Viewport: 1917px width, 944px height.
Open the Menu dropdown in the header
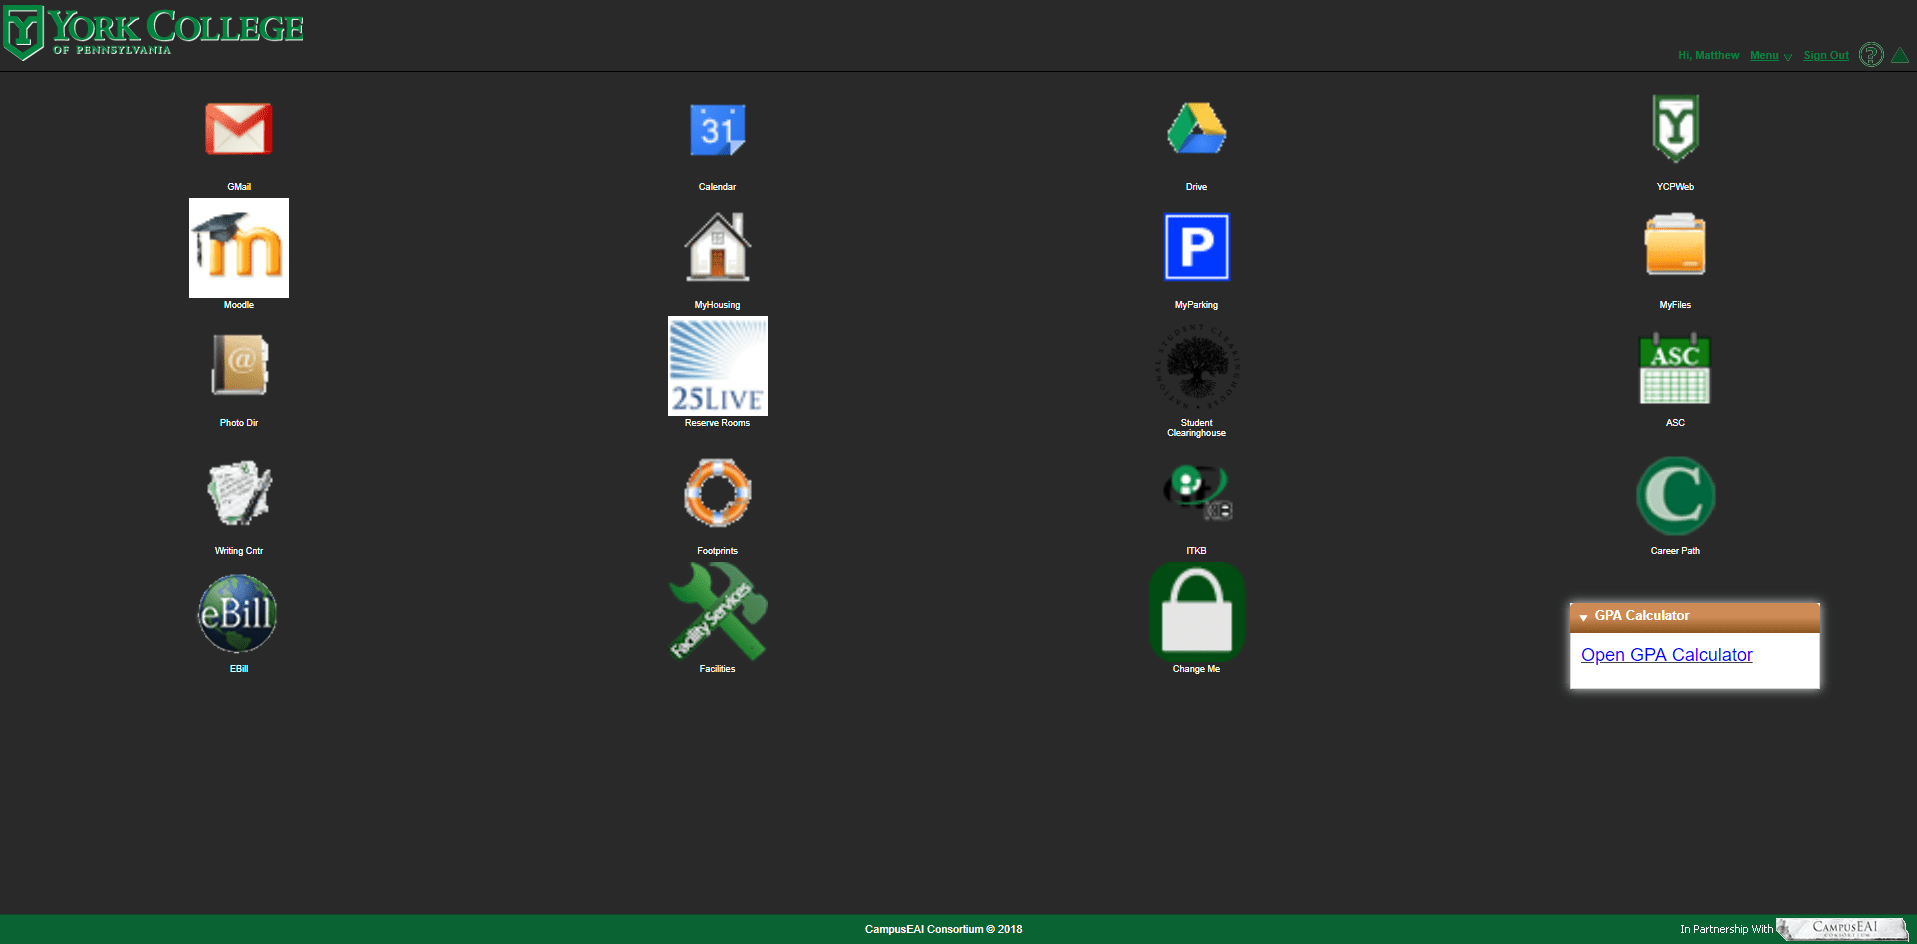click(1770, 55)
